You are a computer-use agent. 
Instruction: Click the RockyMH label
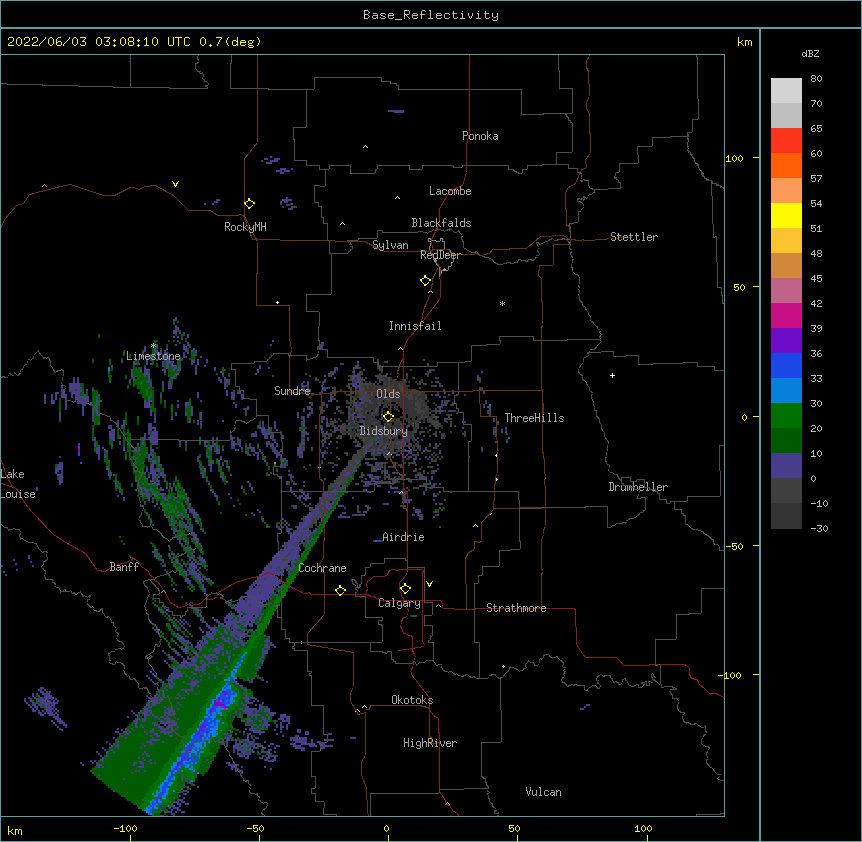(245, 227)
